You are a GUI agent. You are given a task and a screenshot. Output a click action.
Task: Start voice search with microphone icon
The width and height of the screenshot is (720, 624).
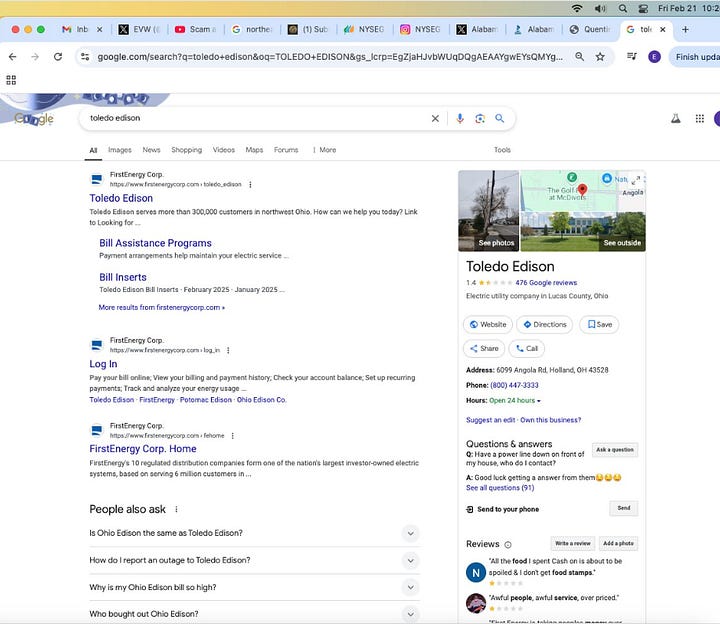460,118
